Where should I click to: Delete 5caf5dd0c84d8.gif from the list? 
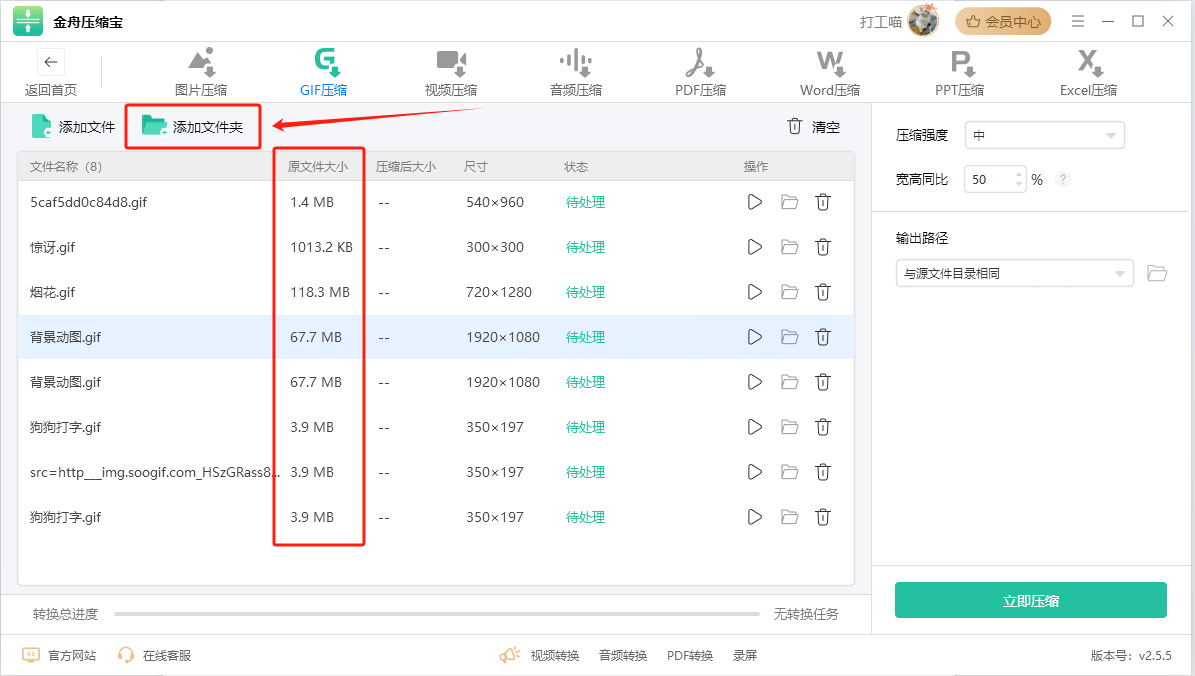click(x=822, y=202)
